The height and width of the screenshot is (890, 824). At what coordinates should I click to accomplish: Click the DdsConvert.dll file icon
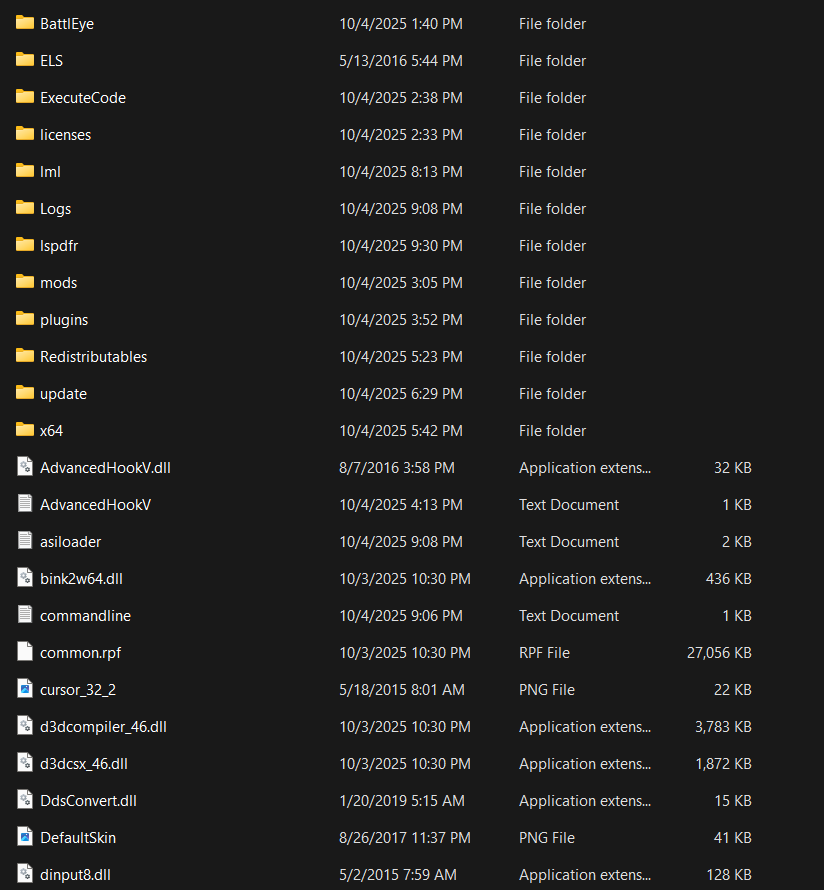[x=24, y=800]
